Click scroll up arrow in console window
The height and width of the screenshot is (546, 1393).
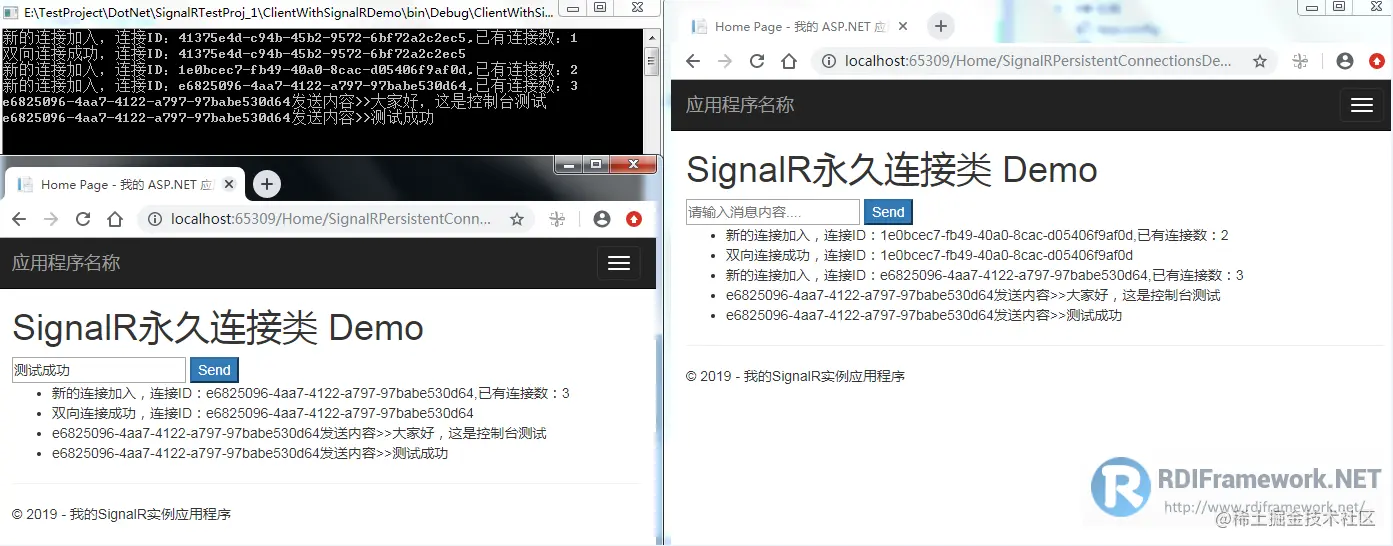[x=651, y=38]
